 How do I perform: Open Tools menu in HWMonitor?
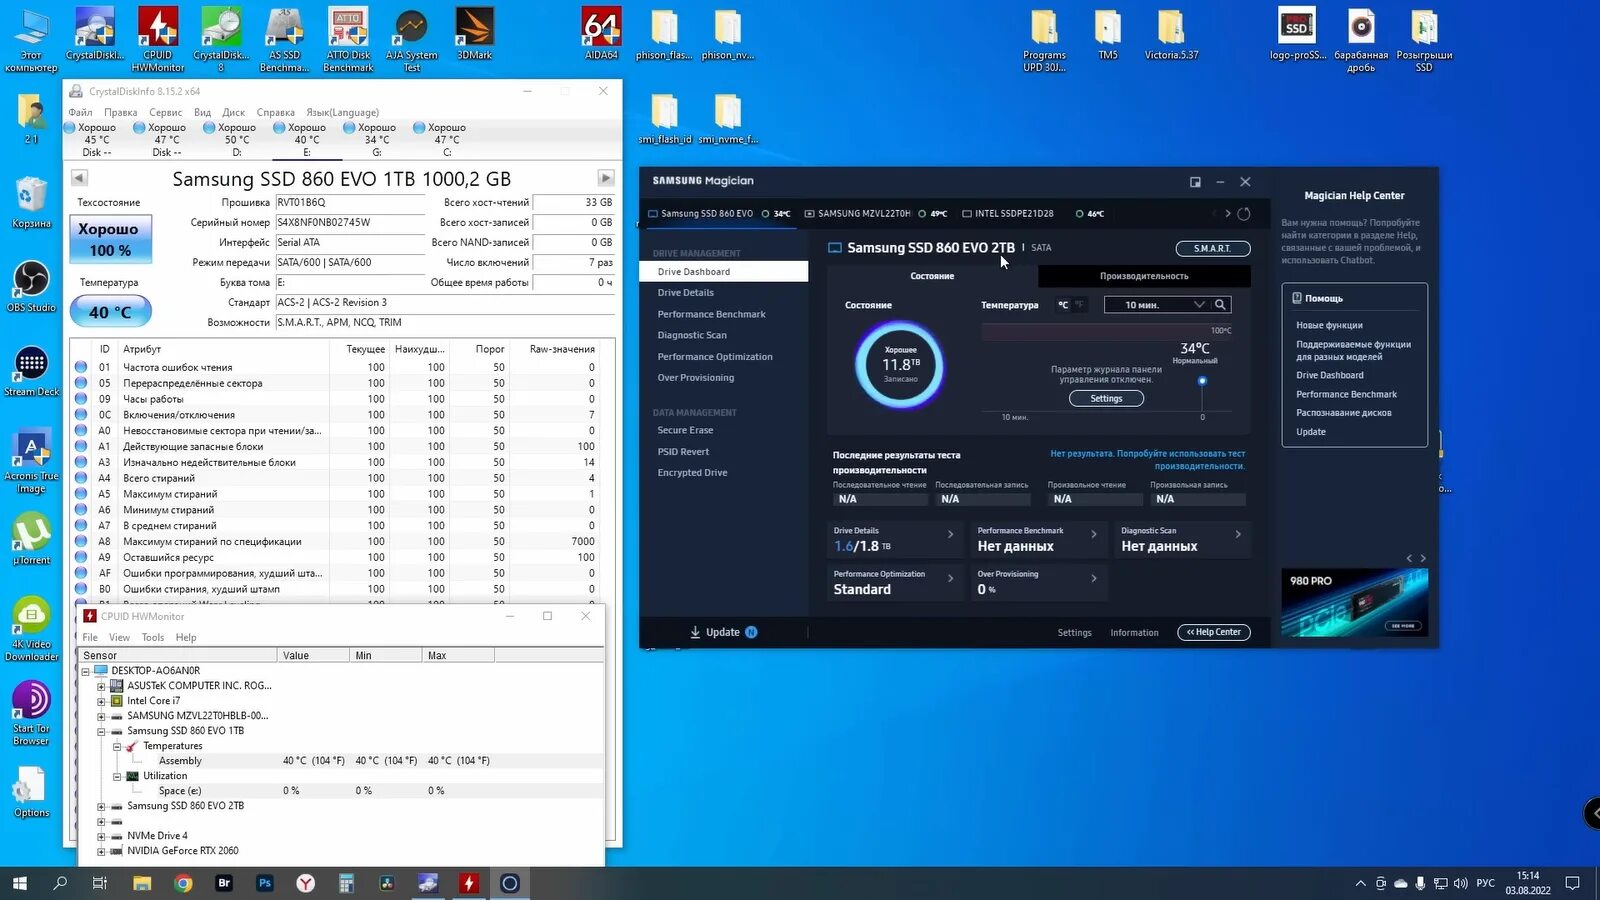pos(153,637)
